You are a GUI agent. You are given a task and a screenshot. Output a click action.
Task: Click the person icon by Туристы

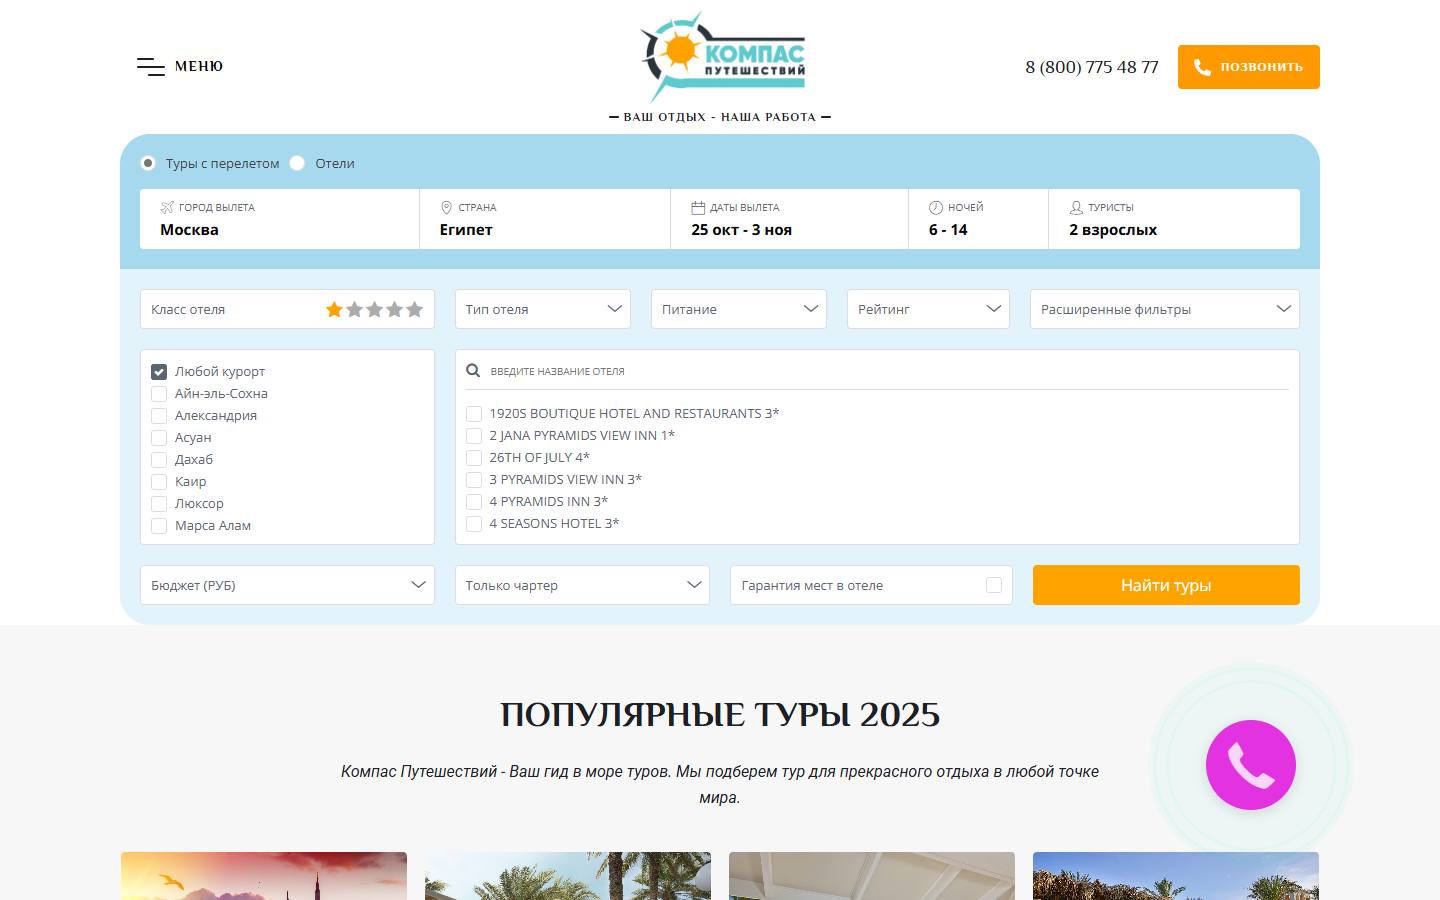[x=1076, y=207]
